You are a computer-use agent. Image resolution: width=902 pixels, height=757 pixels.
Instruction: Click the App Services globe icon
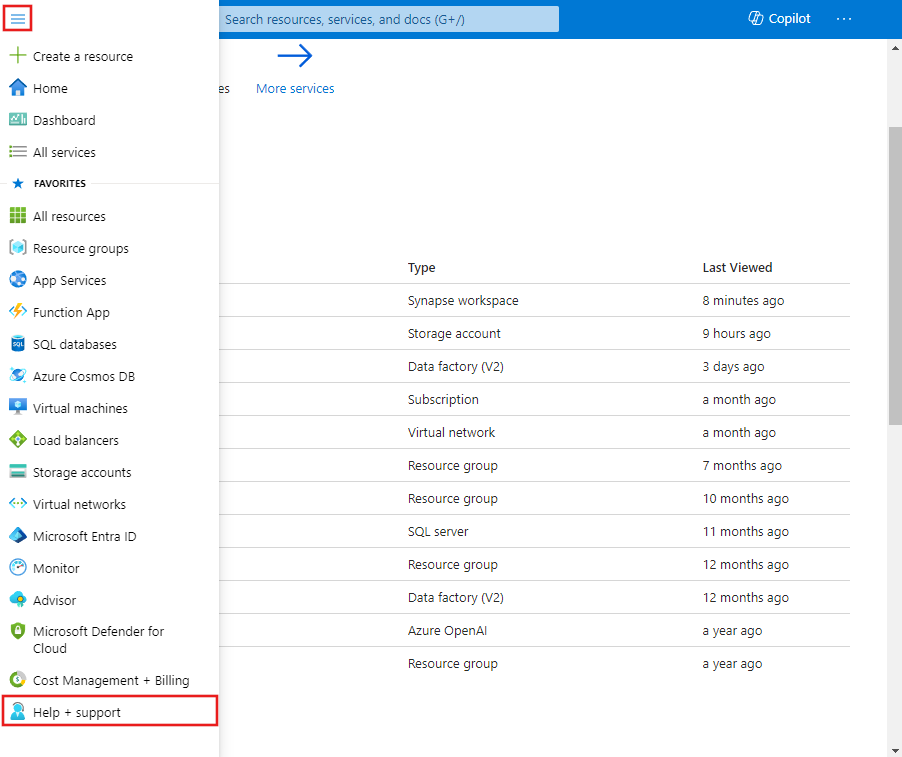coord(18,280)
